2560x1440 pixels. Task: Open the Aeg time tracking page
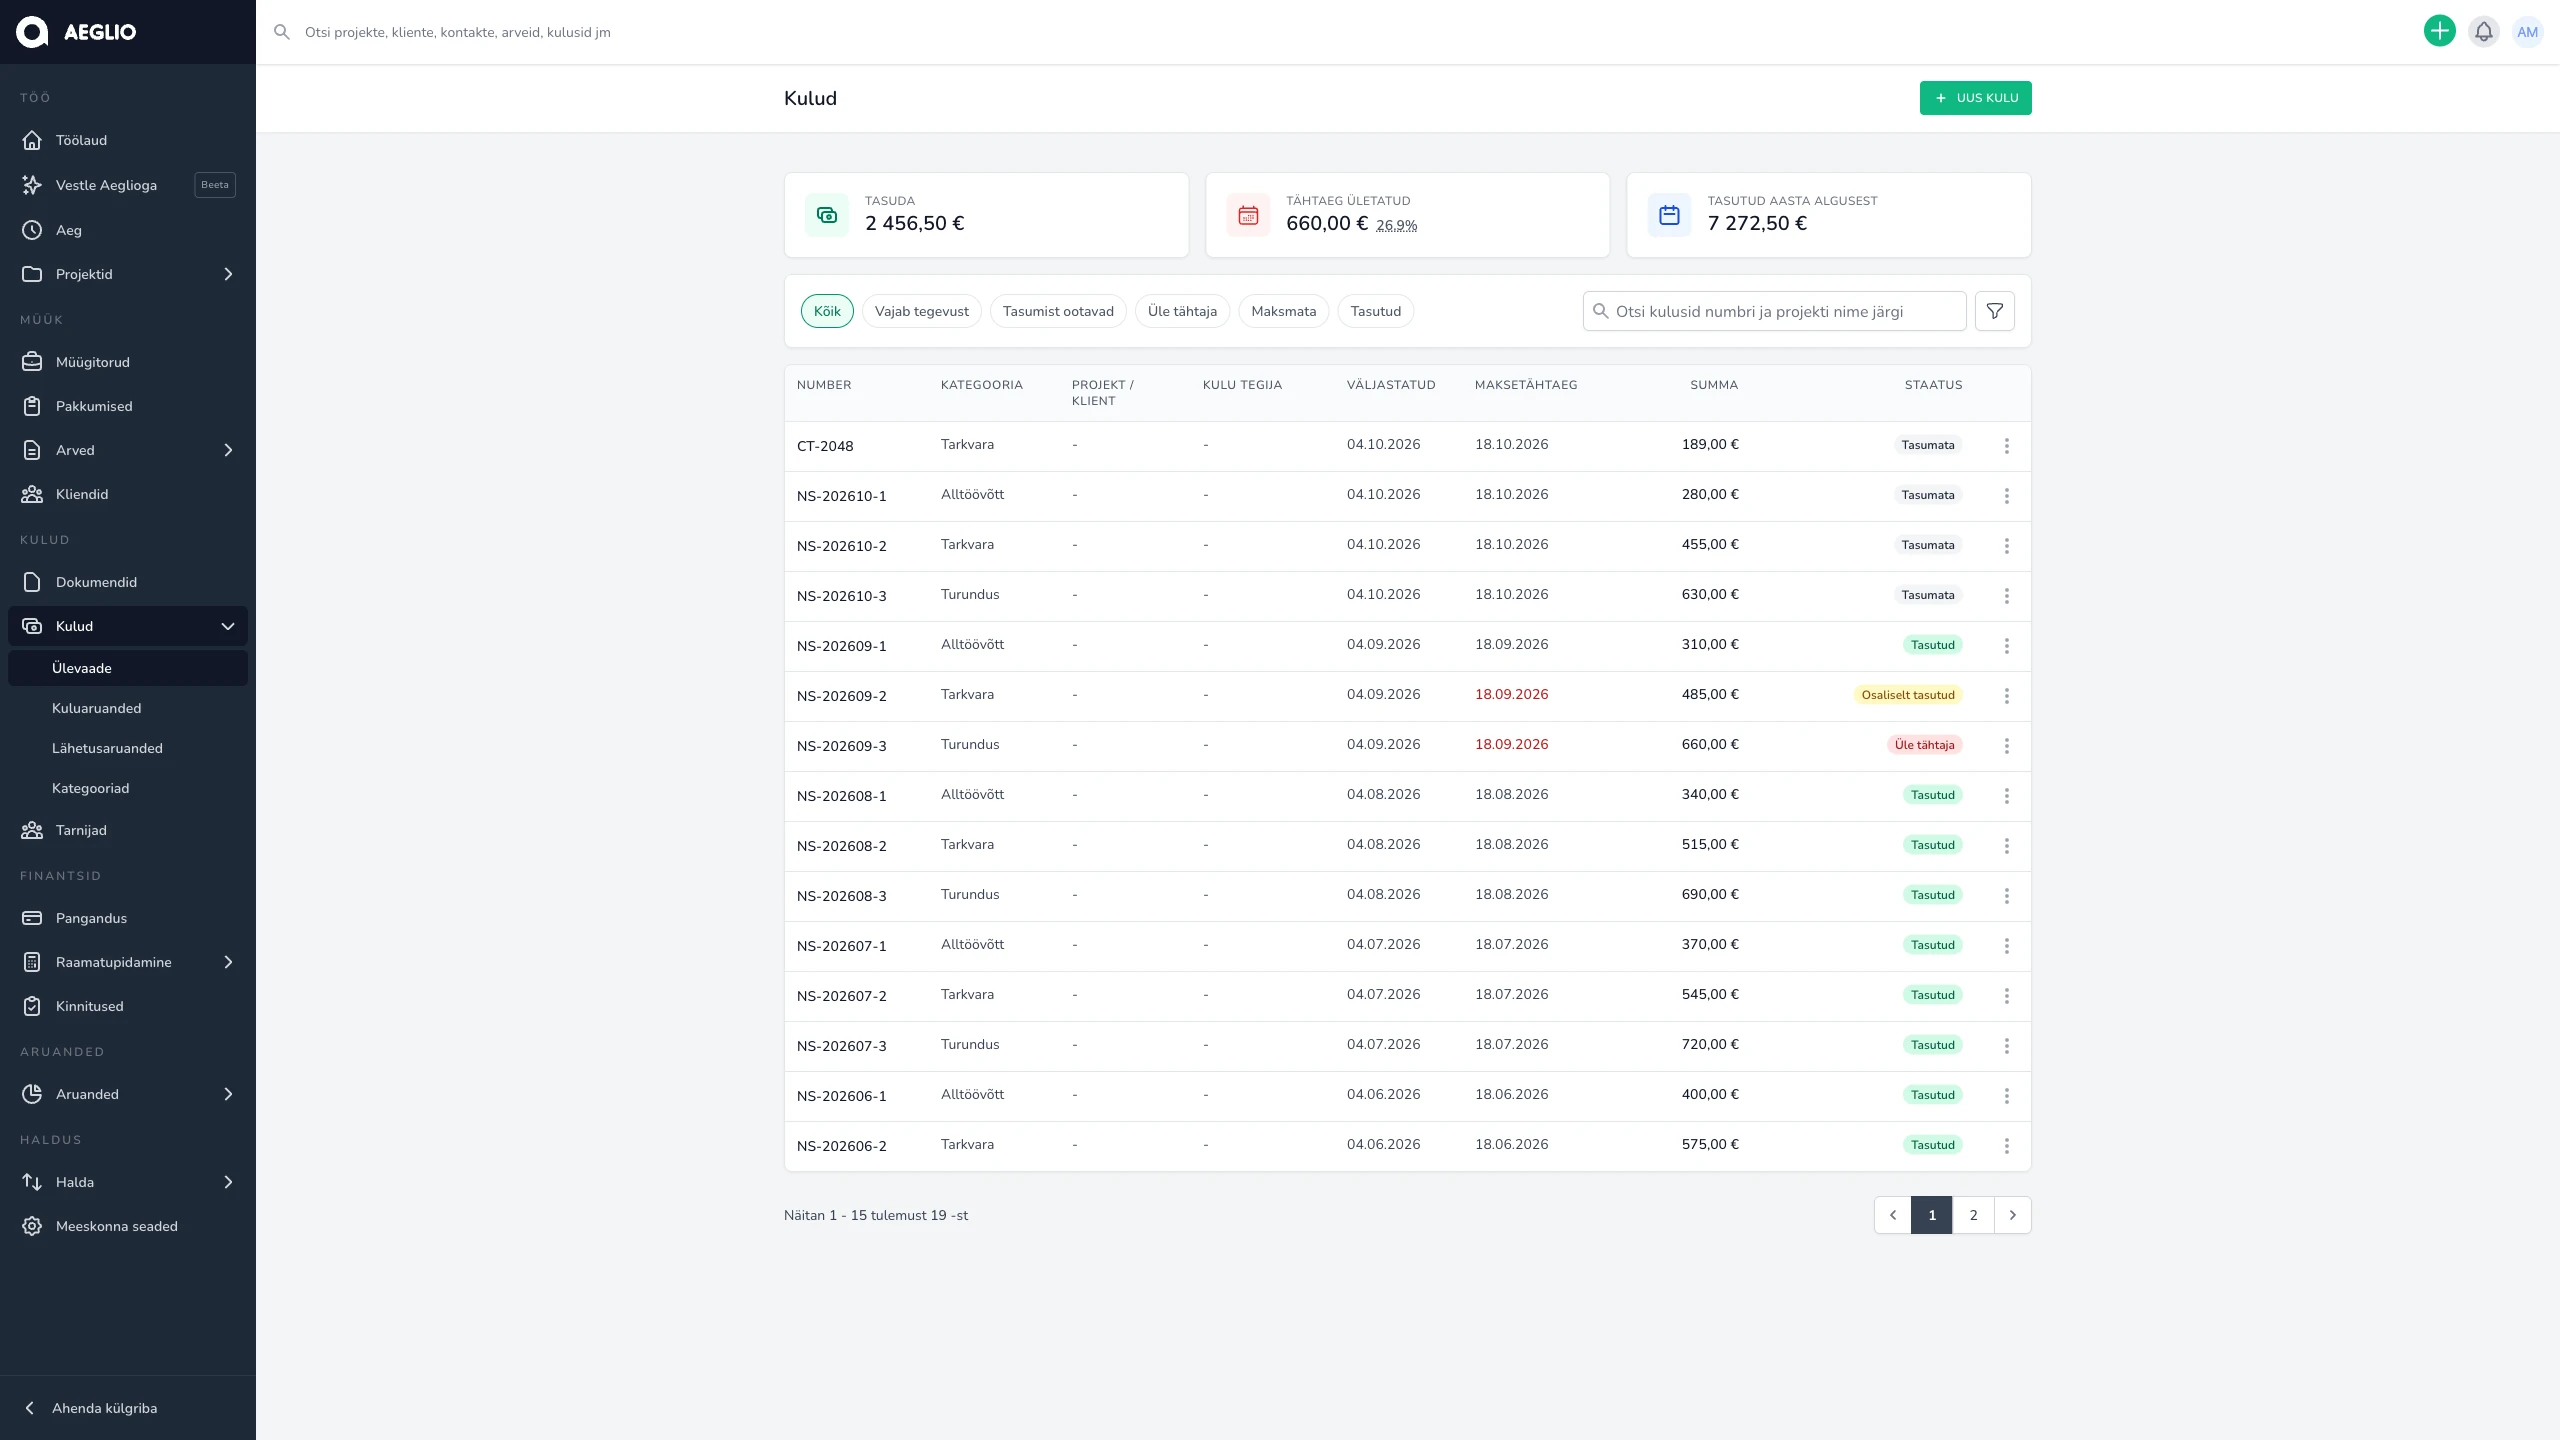(128, 230)
